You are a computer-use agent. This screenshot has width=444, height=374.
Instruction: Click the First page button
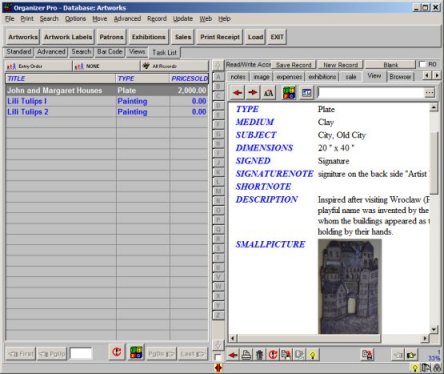21,354
